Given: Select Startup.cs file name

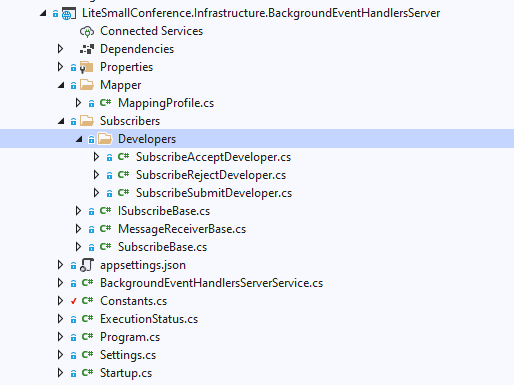Looking at the screenshot, I should coord(126,373).
